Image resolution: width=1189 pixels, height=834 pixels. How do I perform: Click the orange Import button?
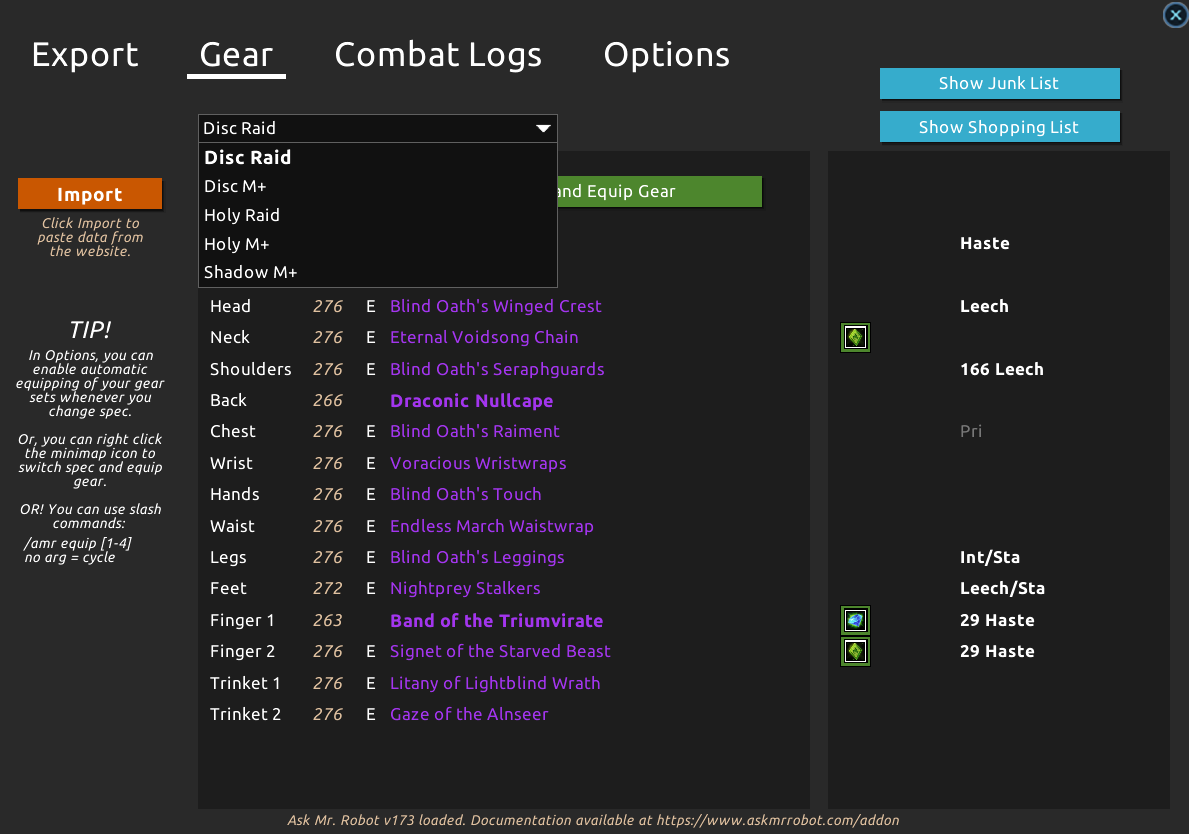(x=90, y=194)
